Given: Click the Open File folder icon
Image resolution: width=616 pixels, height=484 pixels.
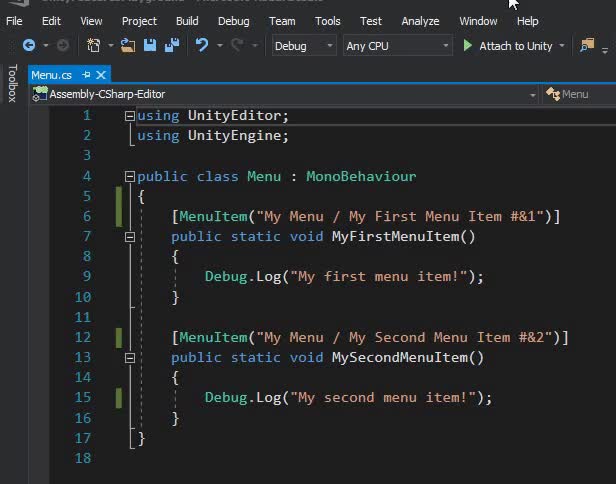Looking at the screenshot, I should coord(127,46).
